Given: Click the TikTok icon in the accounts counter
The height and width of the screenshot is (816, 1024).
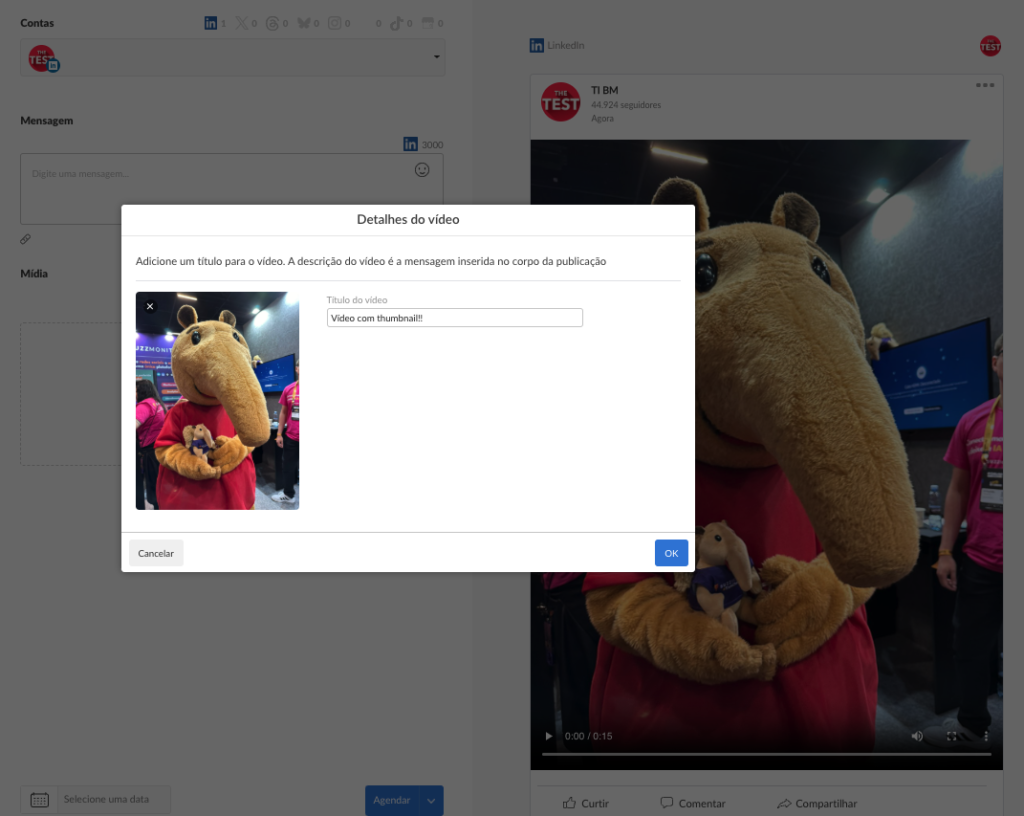Looking at the screenshot, I should point(396,23).
